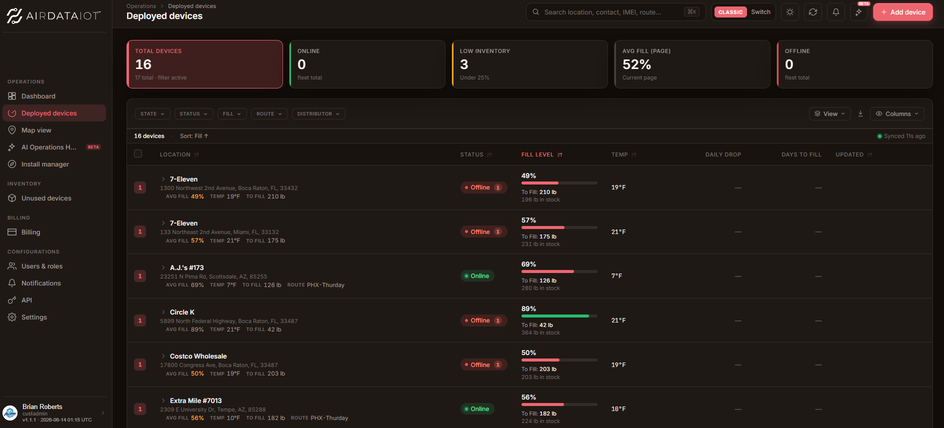Sort by Fill Level column sort icon
This screenshot has height=428, width=944.
pos(560,155)
